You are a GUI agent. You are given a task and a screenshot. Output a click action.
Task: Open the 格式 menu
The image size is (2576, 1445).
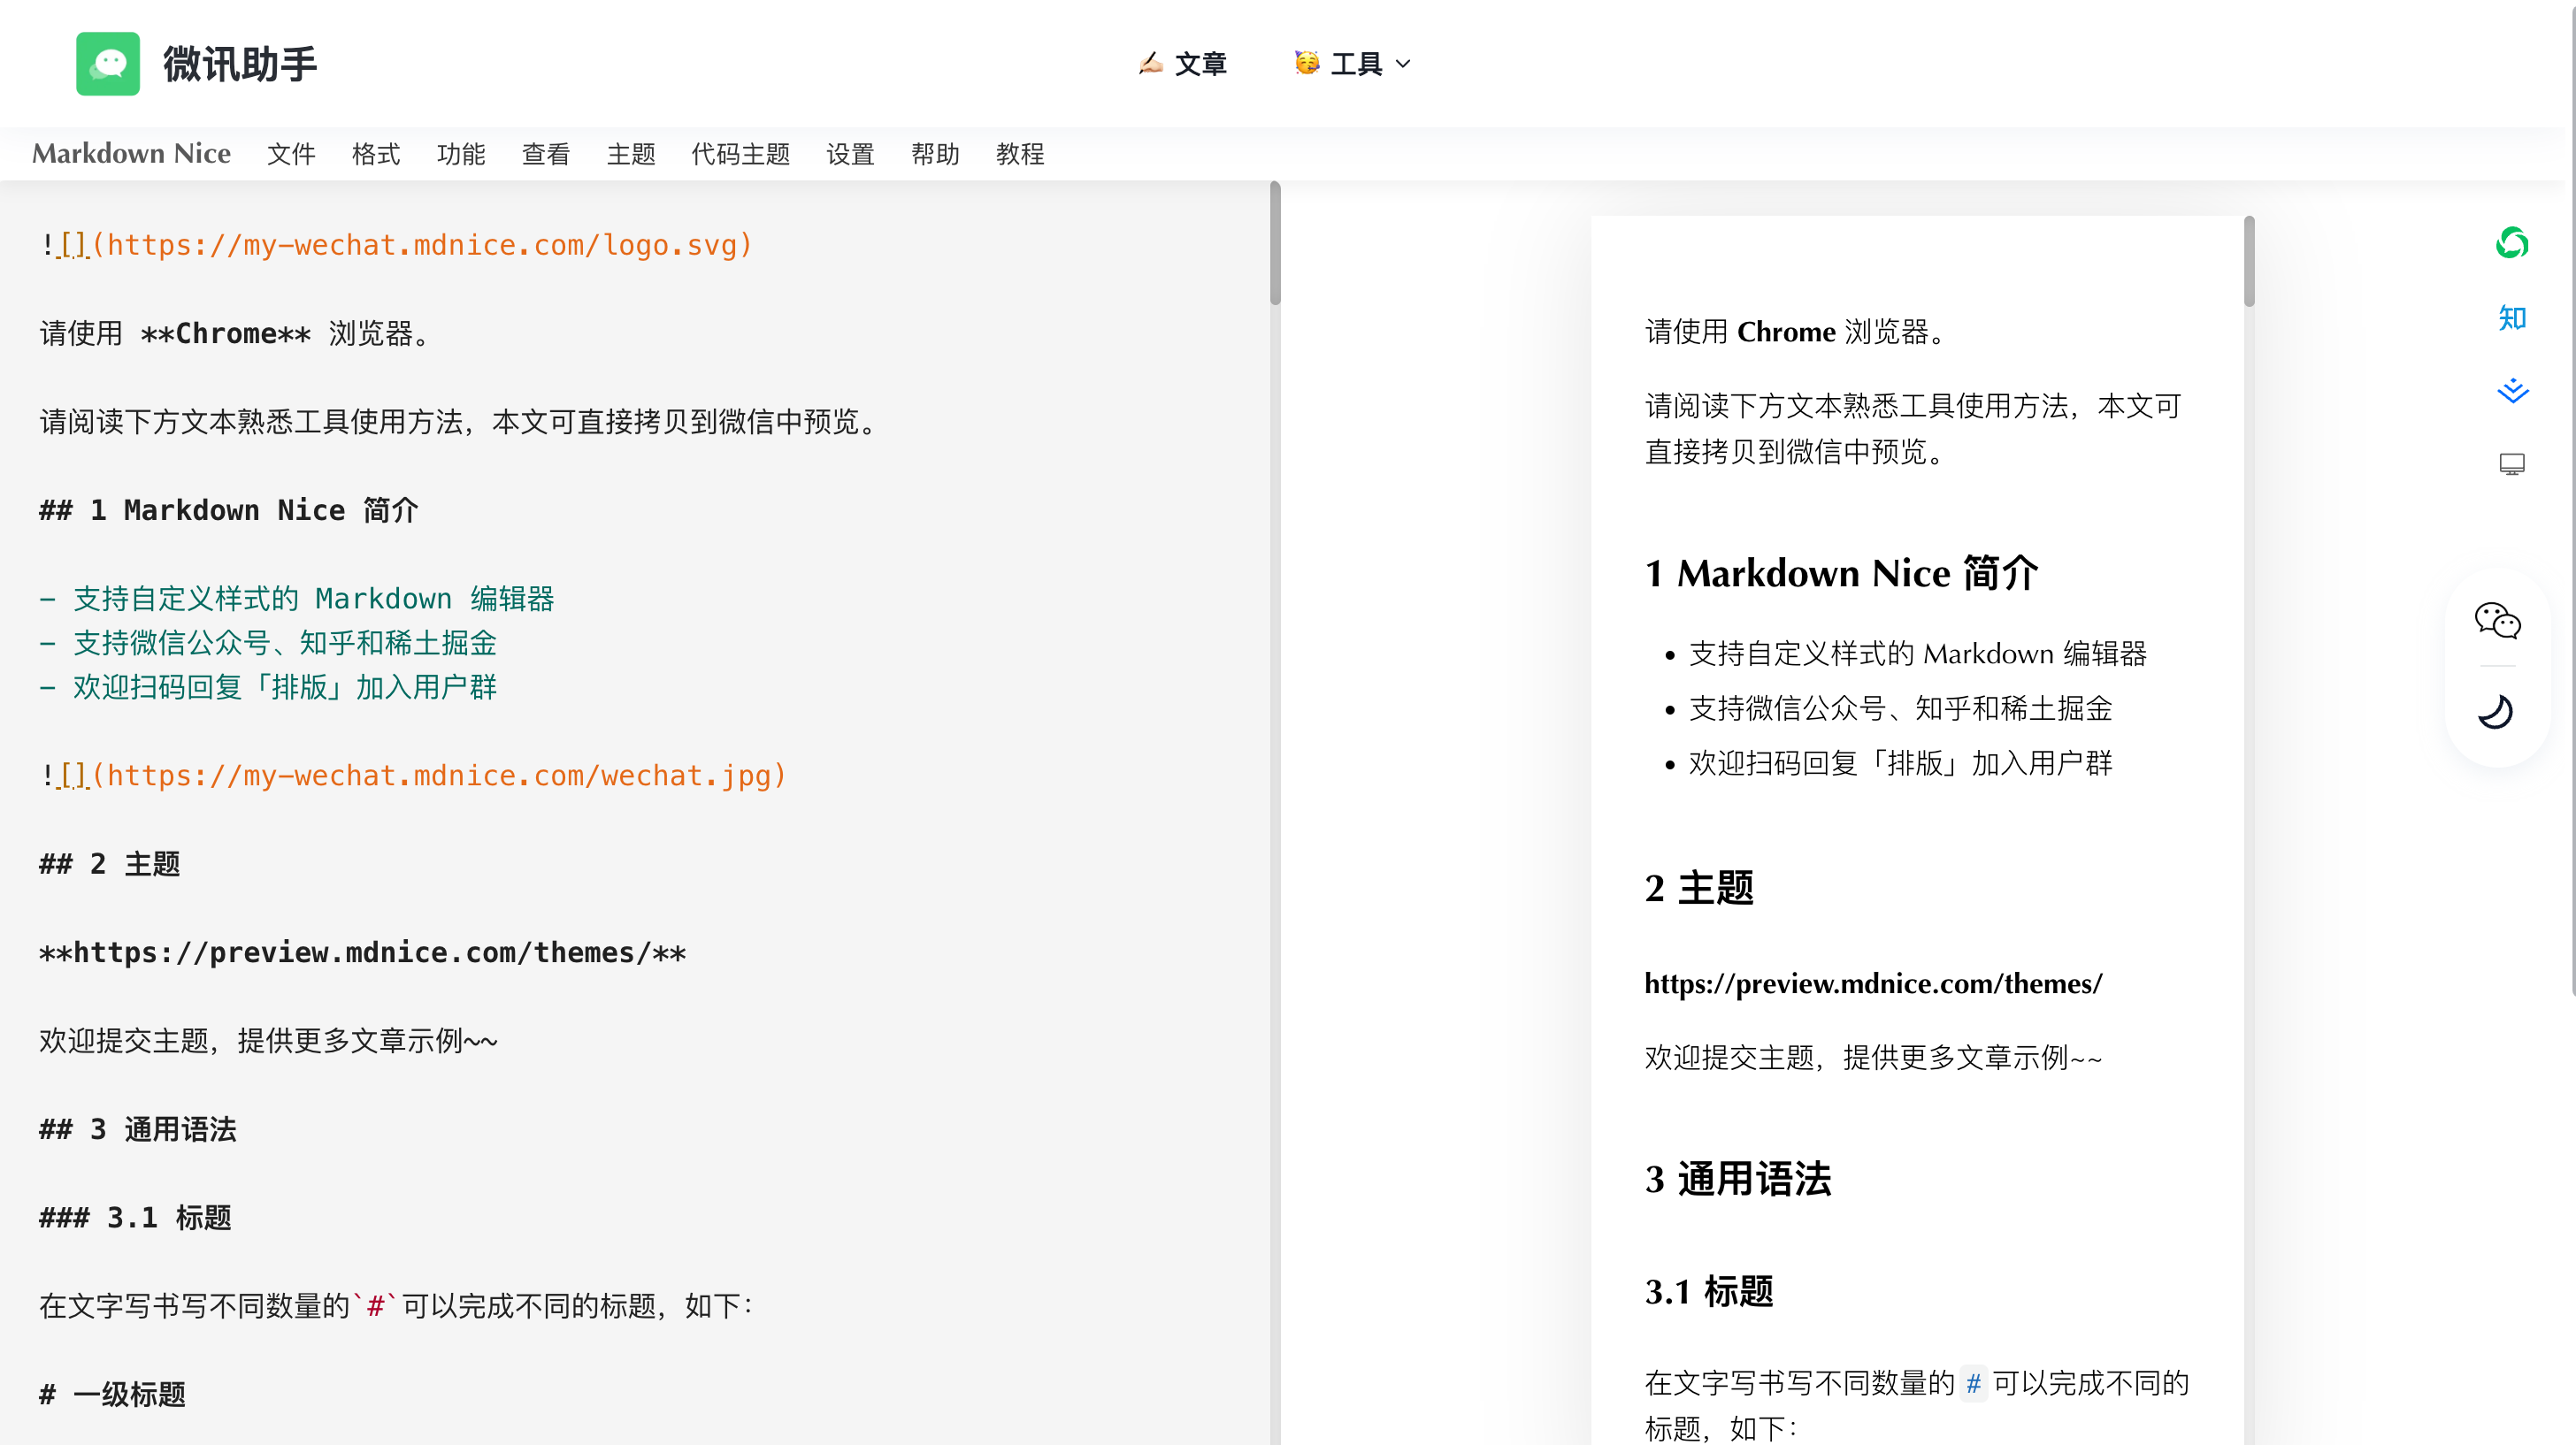376,154
